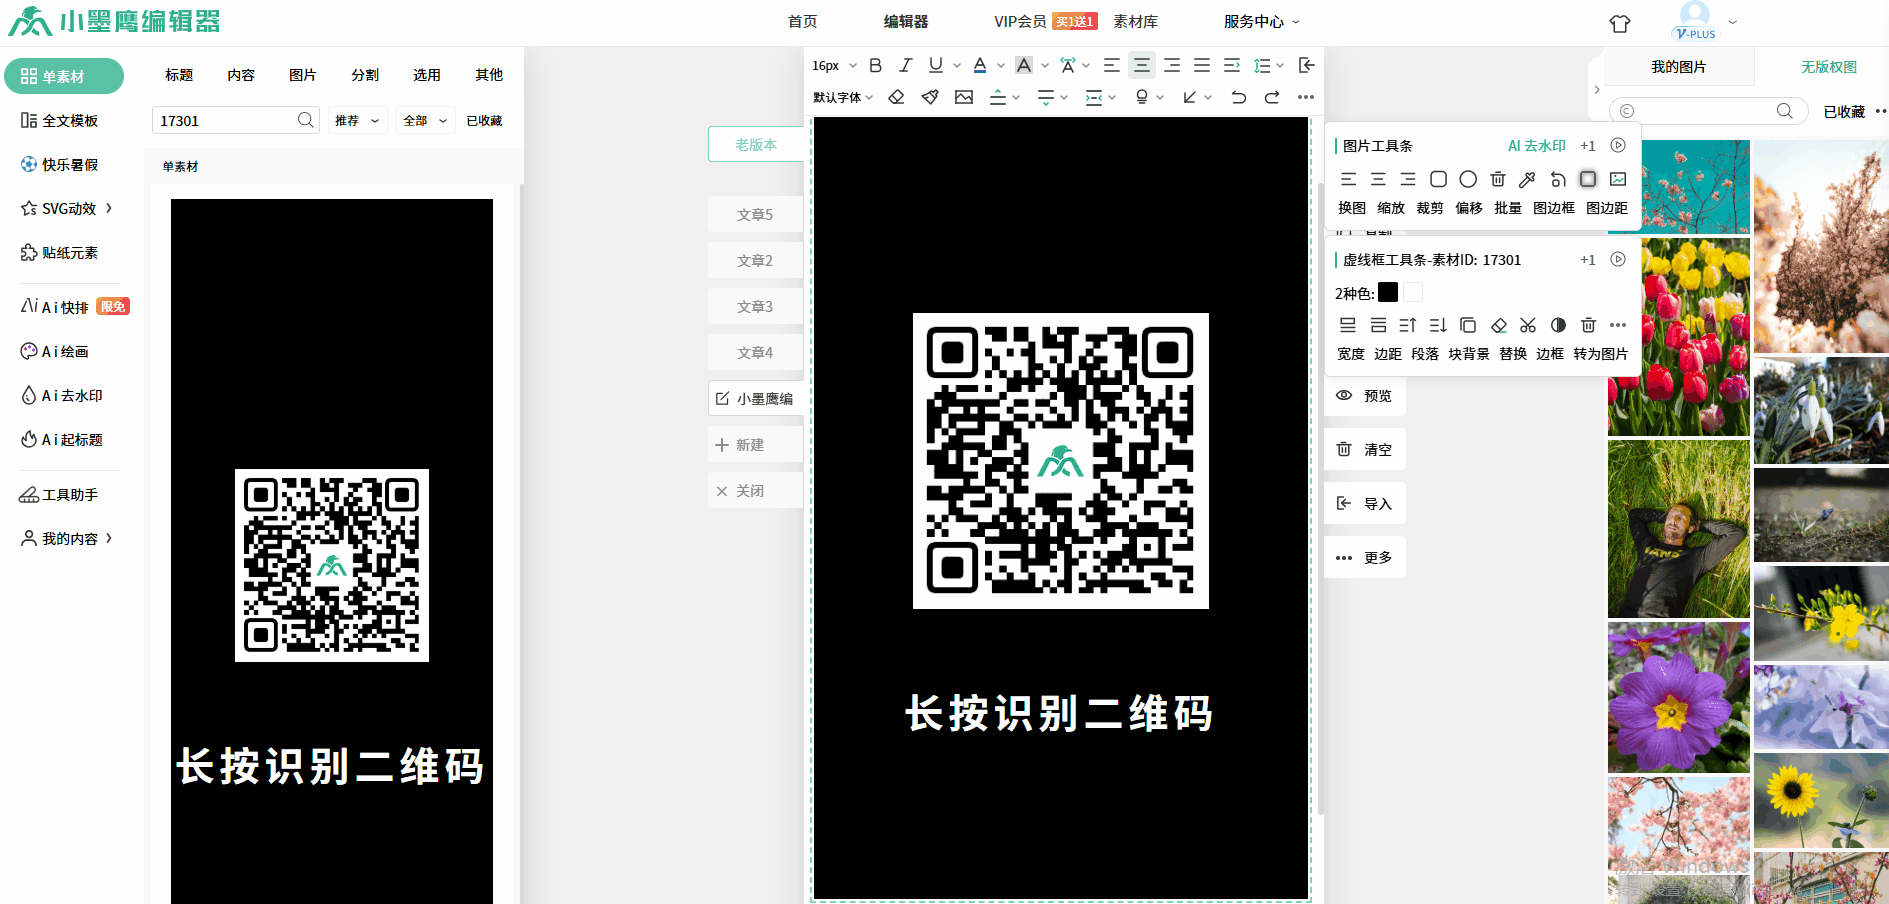1889x904 pixels.
Task: Go to 首页 in top navigation
Action: coord(802,21)
